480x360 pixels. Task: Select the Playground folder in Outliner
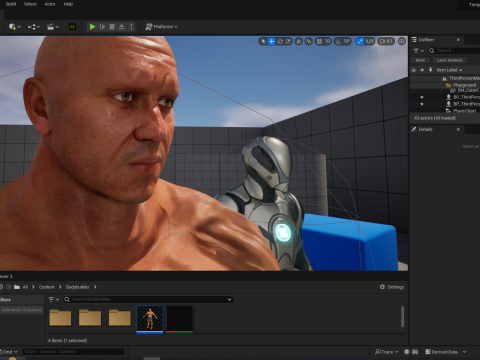pyautogui.click(x=445, y=85)
